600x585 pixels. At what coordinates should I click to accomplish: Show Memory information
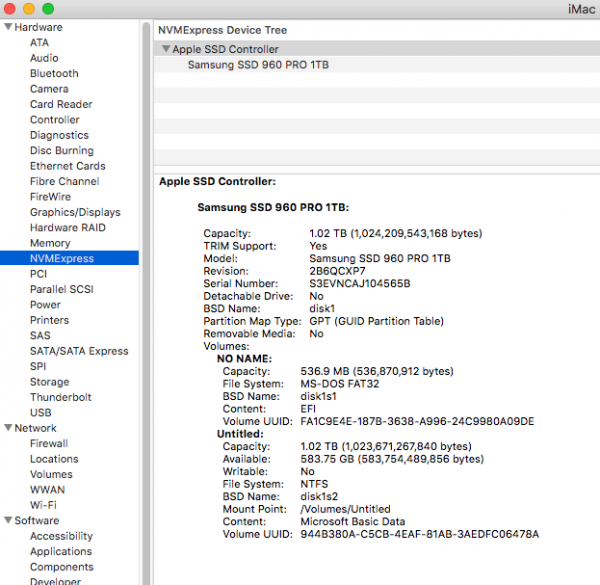[50, 243]
